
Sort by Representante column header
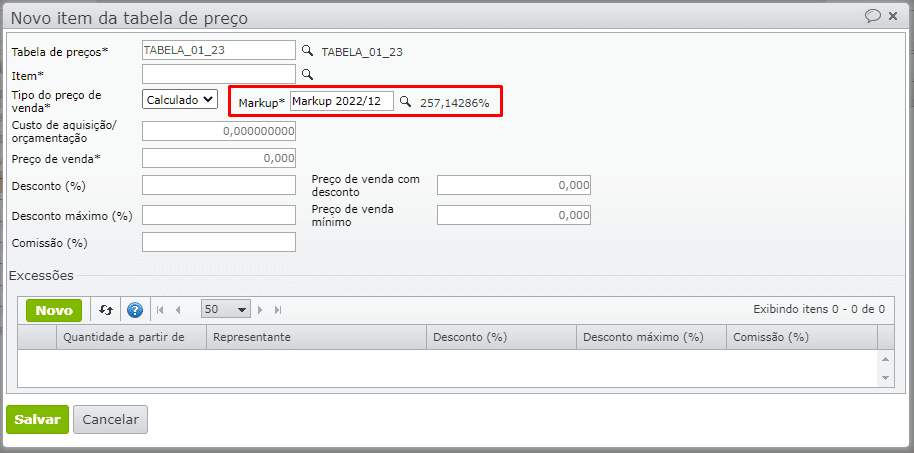point(316,338)
